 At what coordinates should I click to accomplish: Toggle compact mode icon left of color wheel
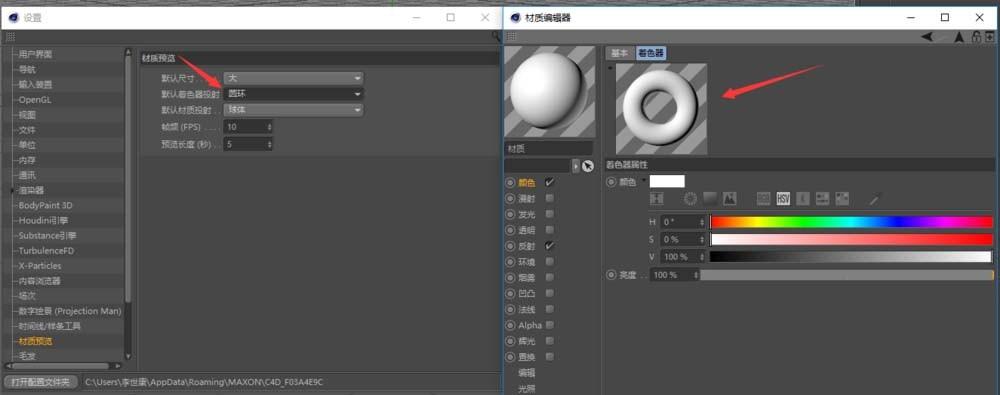pyautogui.click(x=657, y=199)
